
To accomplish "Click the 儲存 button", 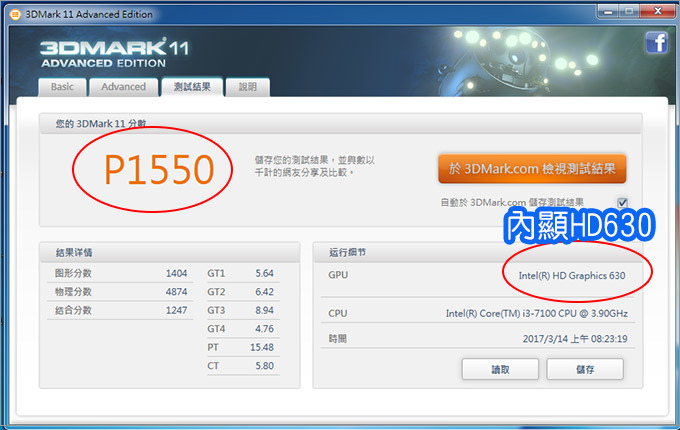I will coord(585,369).
